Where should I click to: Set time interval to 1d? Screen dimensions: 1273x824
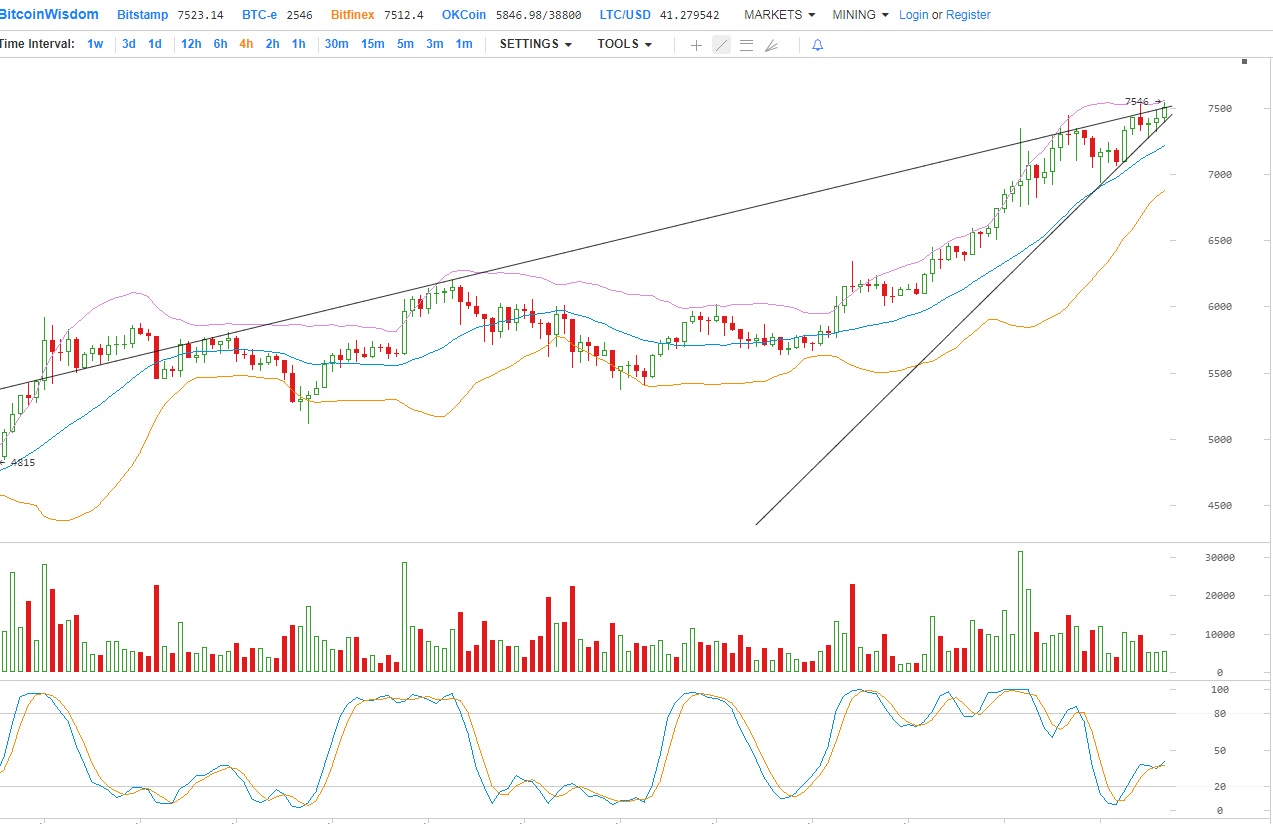tap(155, 44)
